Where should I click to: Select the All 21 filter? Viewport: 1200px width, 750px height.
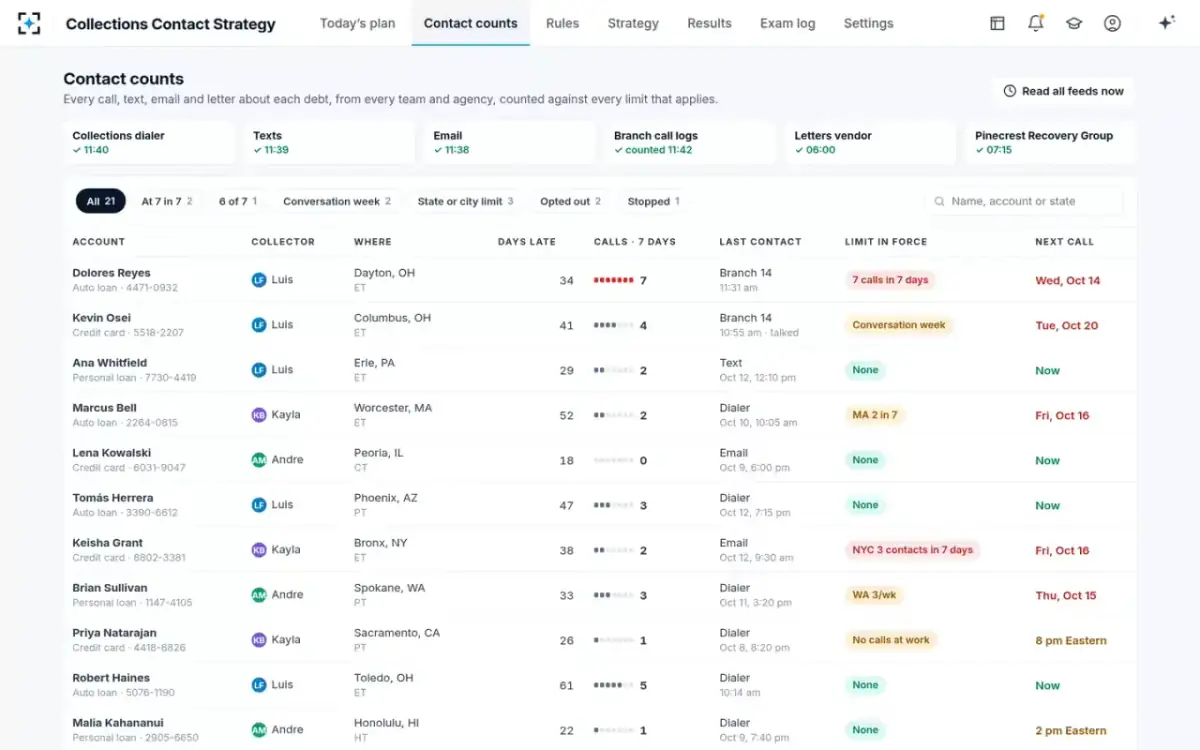(101, 201)
